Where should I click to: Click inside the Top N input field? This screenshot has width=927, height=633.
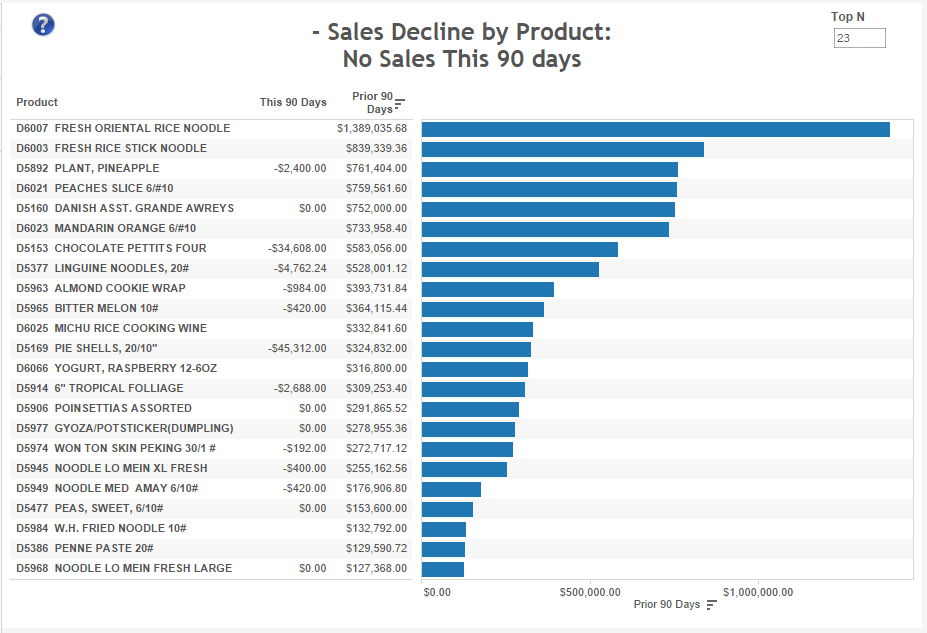(x=860, y=38)
